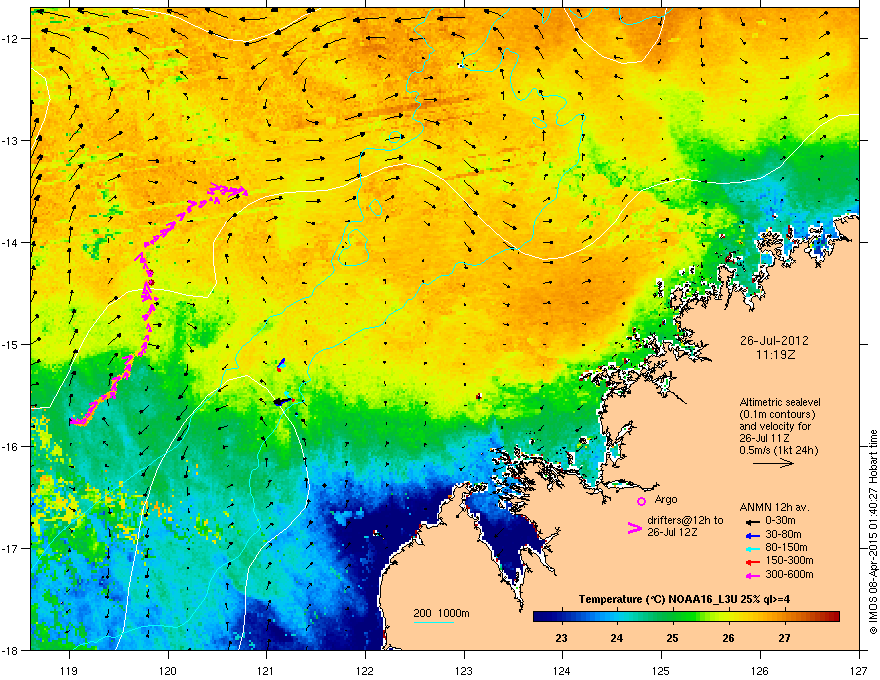Click the longitude axis label '124'
Viewport: 880px width, 680px height.
[x=563, y=670]
